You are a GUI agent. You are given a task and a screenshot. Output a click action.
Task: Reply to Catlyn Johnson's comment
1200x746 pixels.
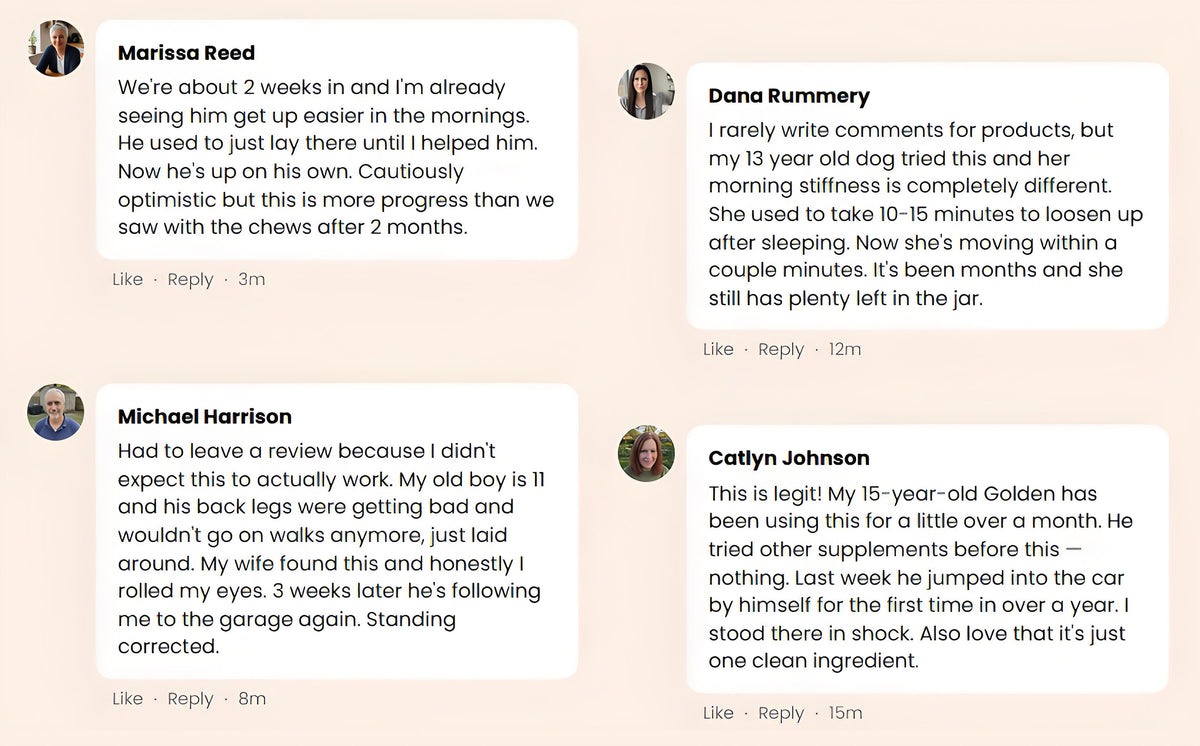[x=781, y=713]
